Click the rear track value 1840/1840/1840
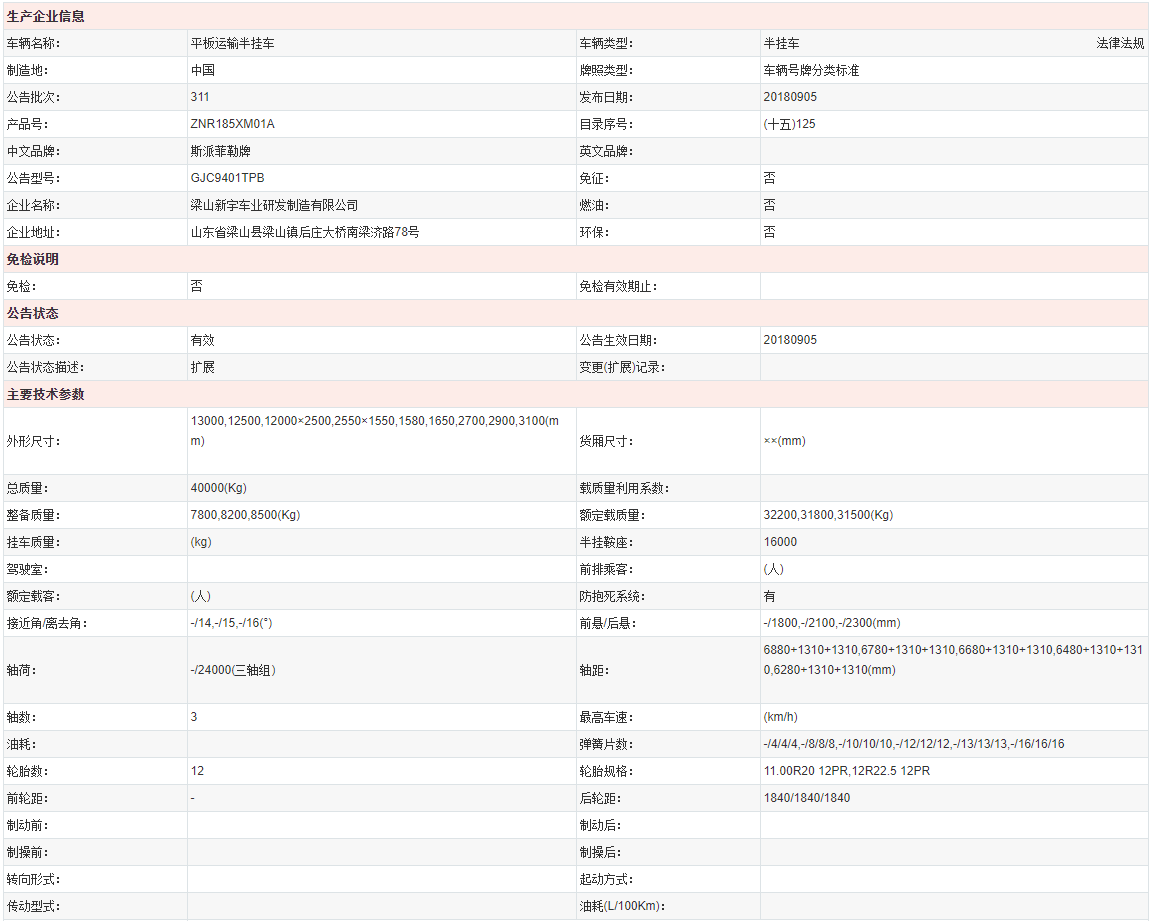Screen dimensions: 1151x921 (806, 798)
